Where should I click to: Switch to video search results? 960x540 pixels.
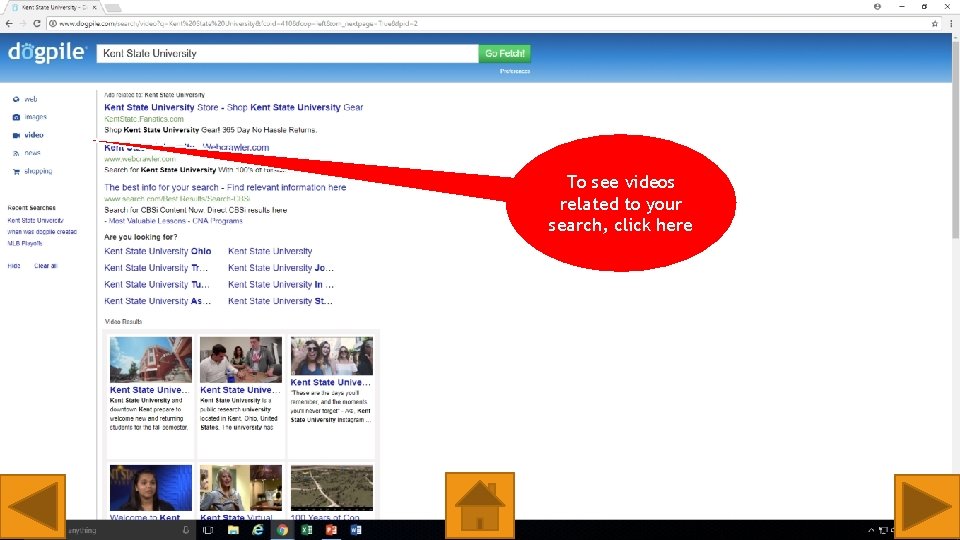tap(34, 135)
